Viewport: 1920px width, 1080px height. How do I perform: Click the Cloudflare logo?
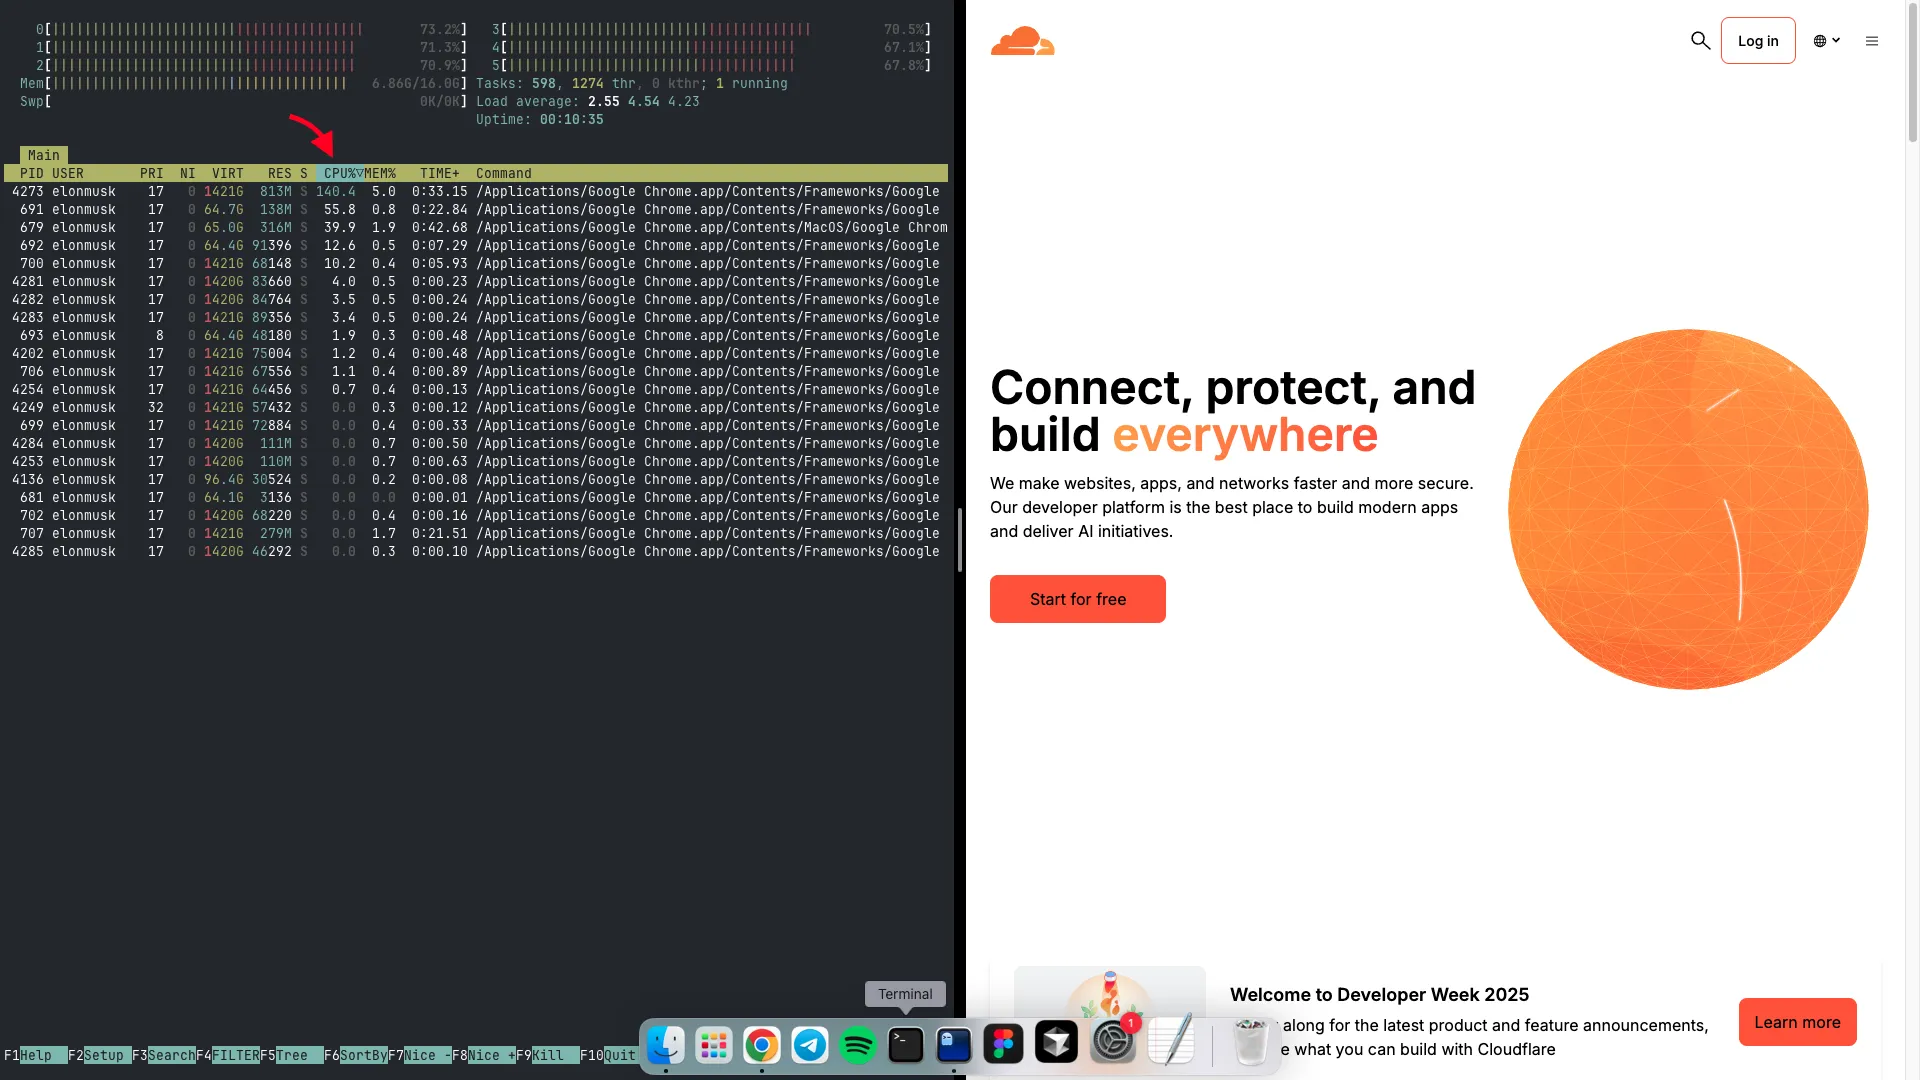point(1022,41)
